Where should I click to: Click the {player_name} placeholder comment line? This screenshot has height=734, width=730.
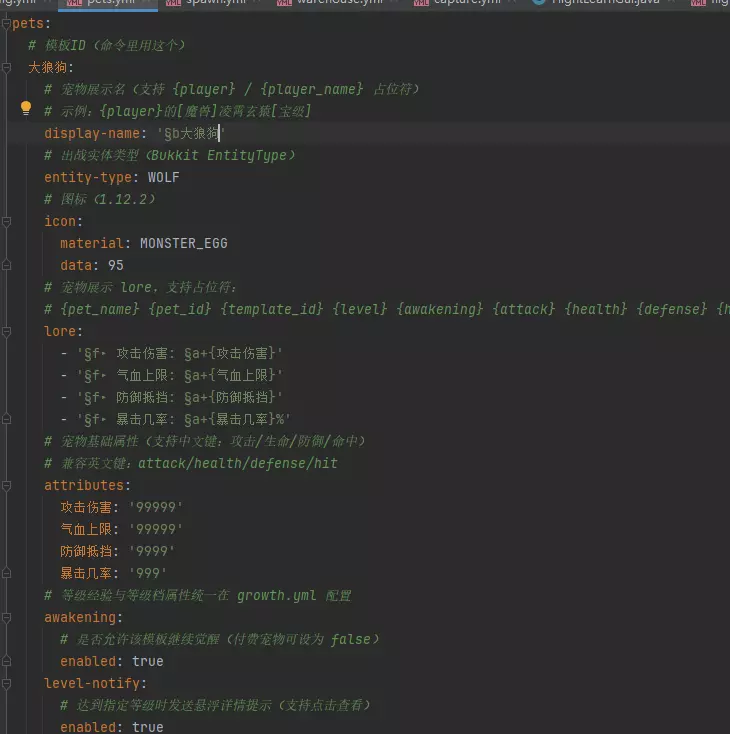point(231,89)
